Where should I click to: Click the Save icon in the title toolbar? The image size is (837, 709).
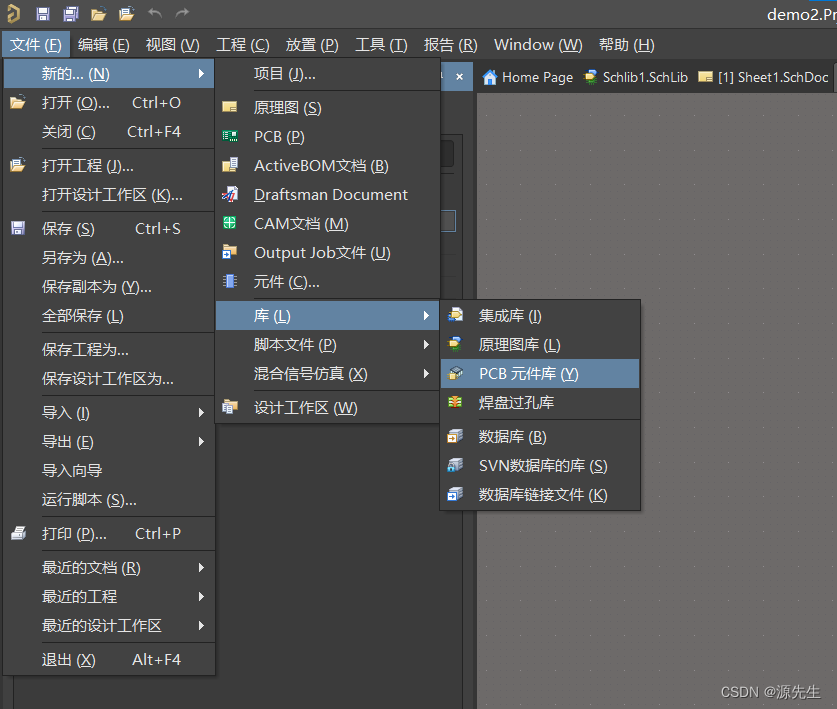(x=43, y=14)
